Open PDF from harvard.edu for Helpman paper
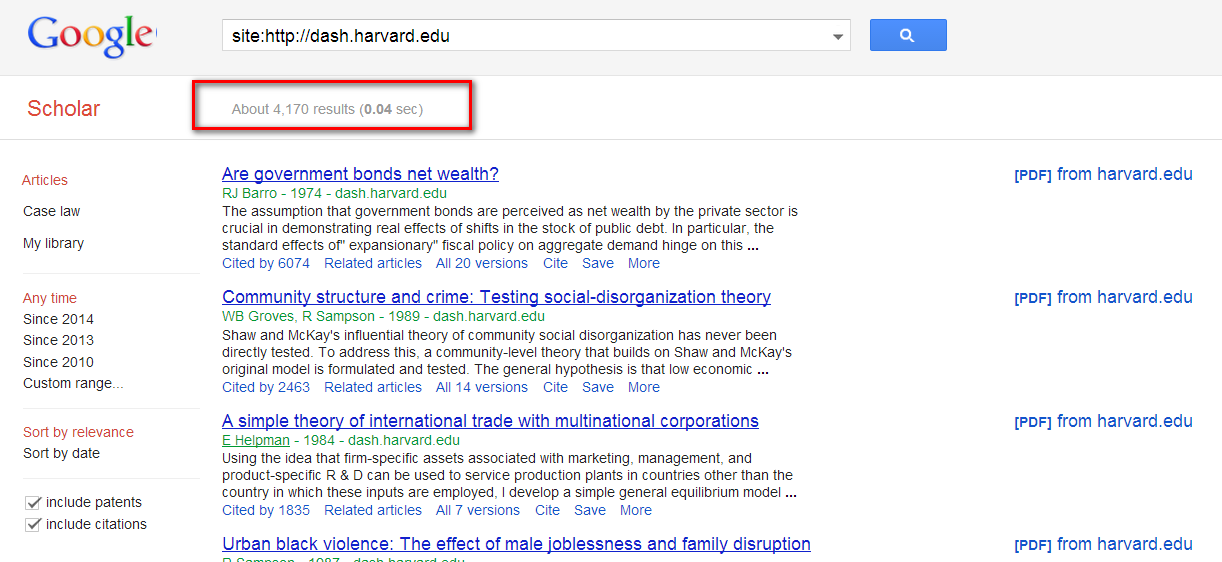Screen dimensions: 1222x562 tap(1103, 421)
